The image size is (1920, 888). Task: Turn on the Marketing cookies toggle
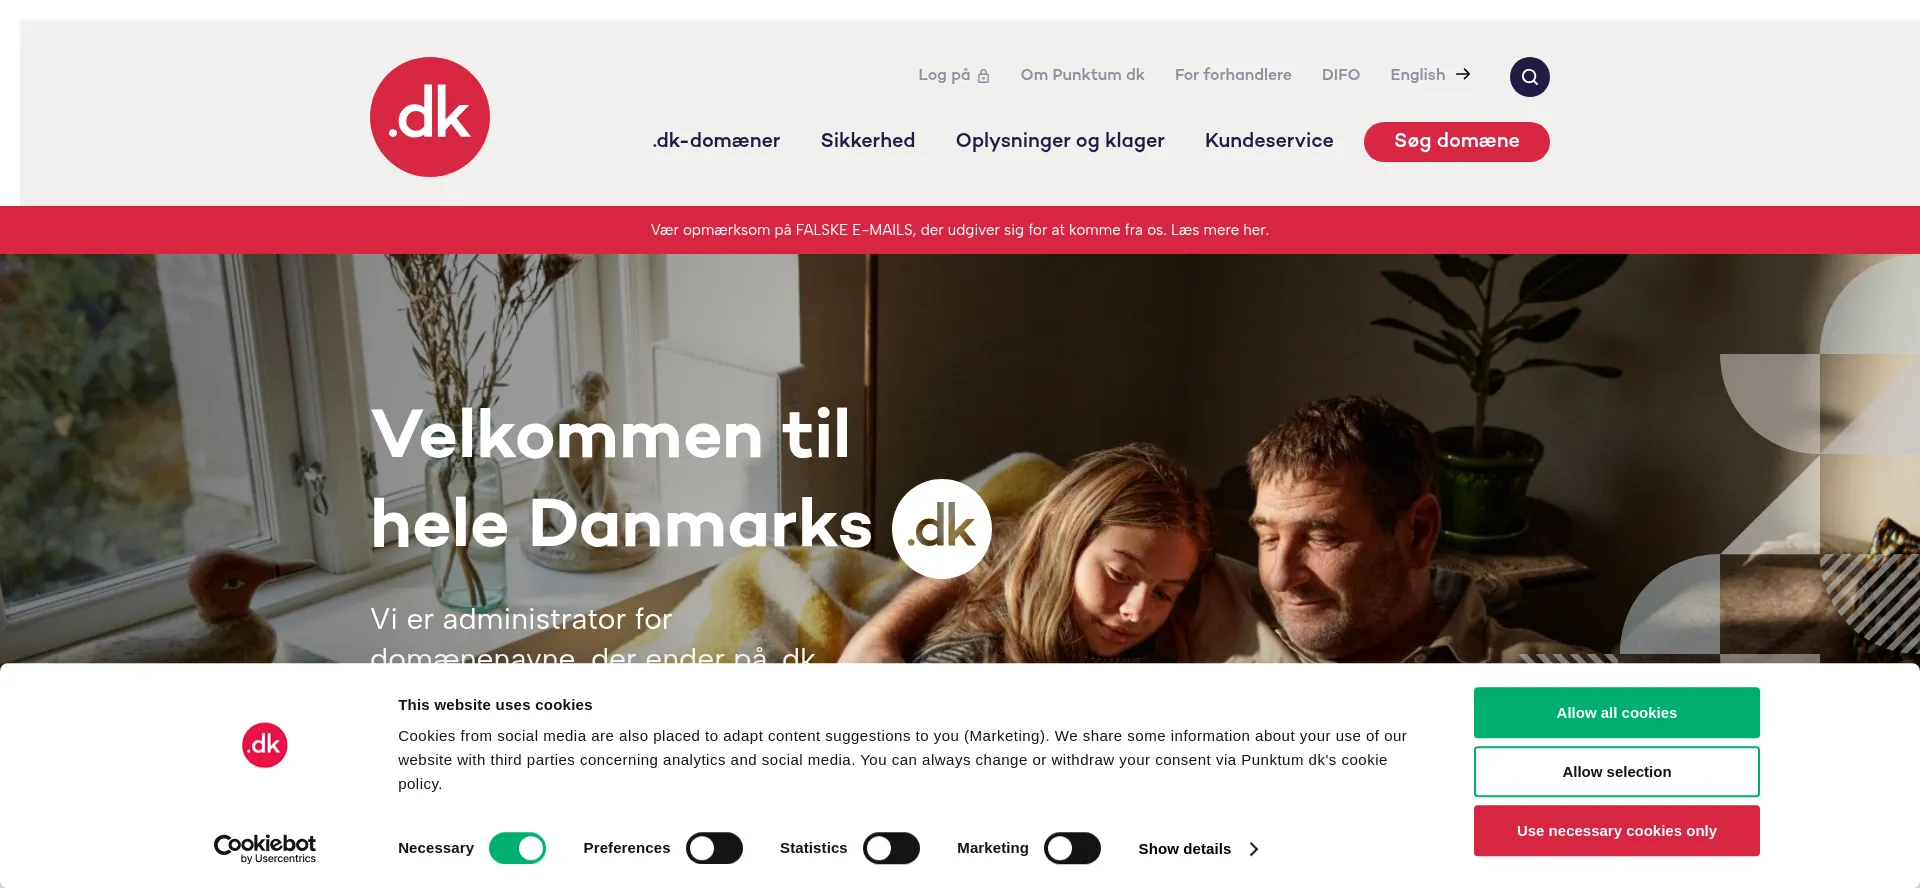pos(1072,848)
